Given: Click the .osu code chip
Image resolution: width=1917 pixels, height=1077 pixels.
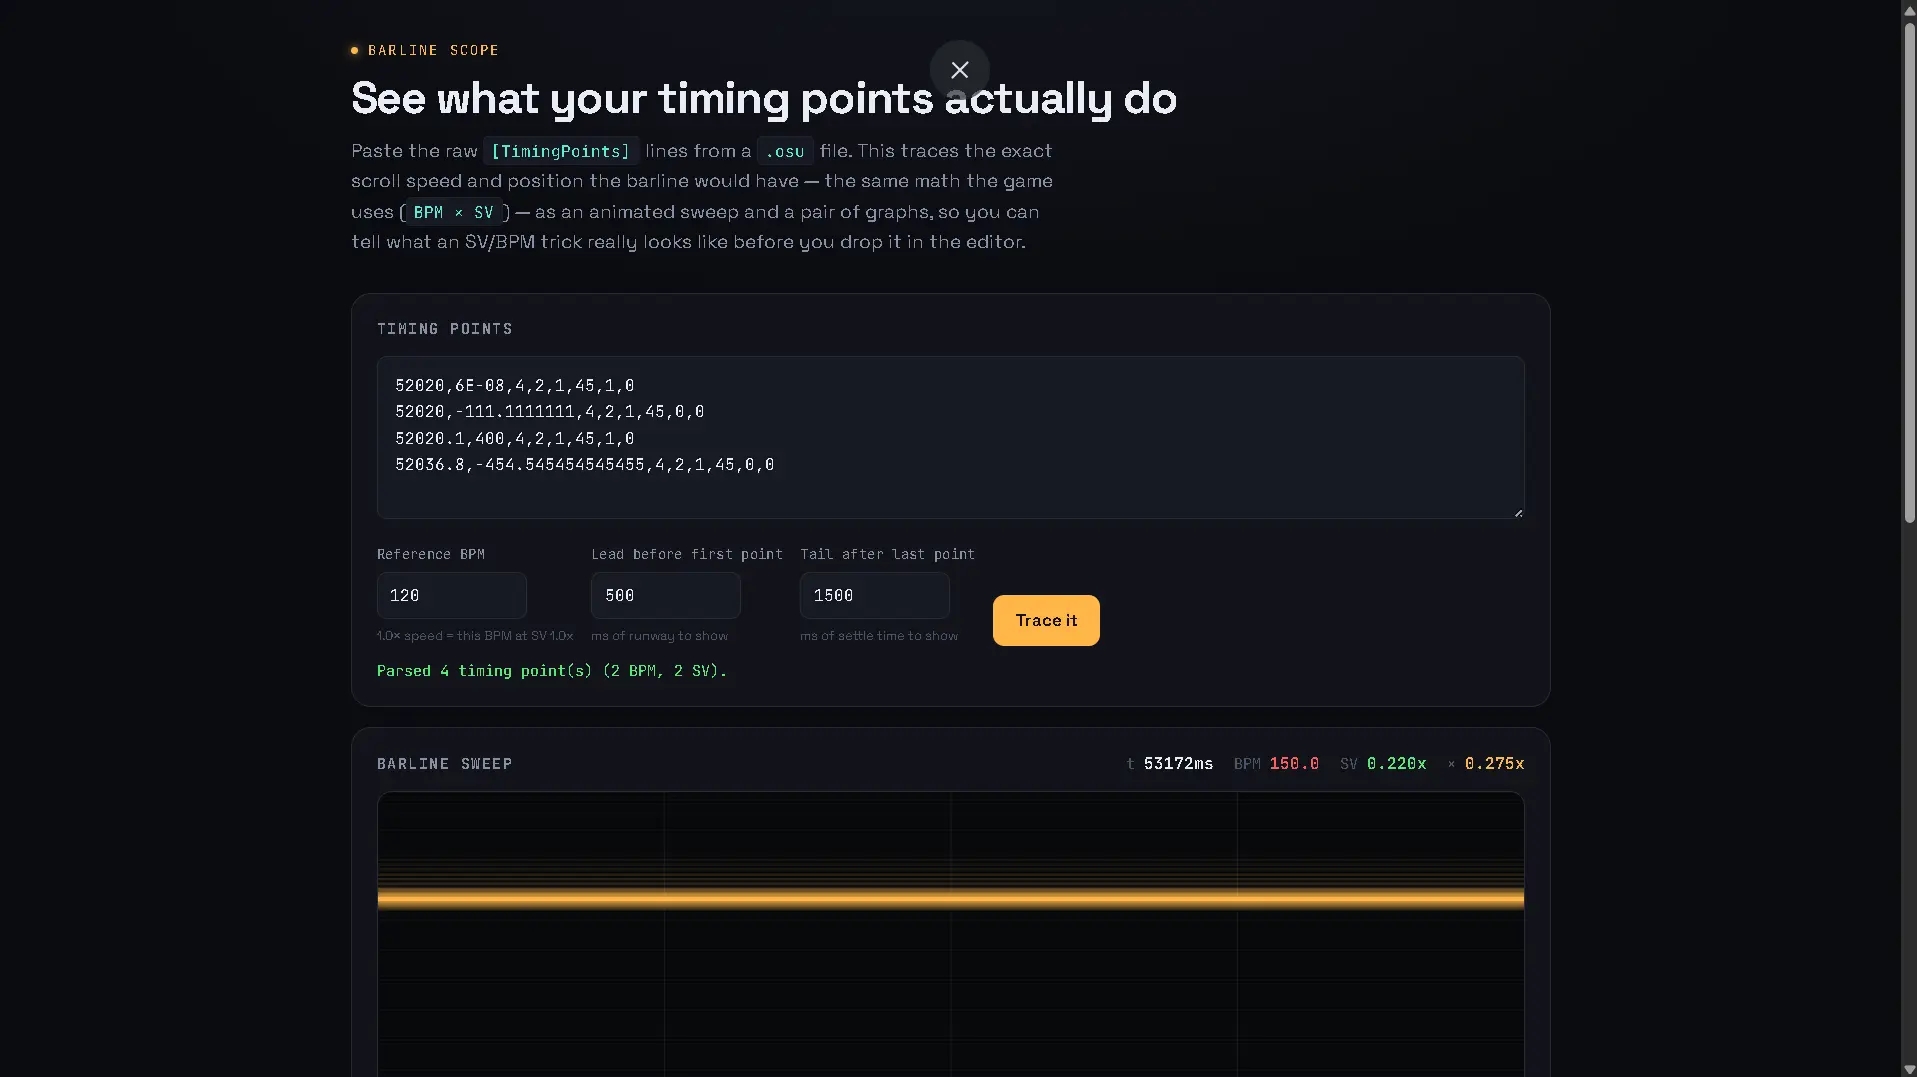Looking at the screenshot, I should (x=785, y=151).
